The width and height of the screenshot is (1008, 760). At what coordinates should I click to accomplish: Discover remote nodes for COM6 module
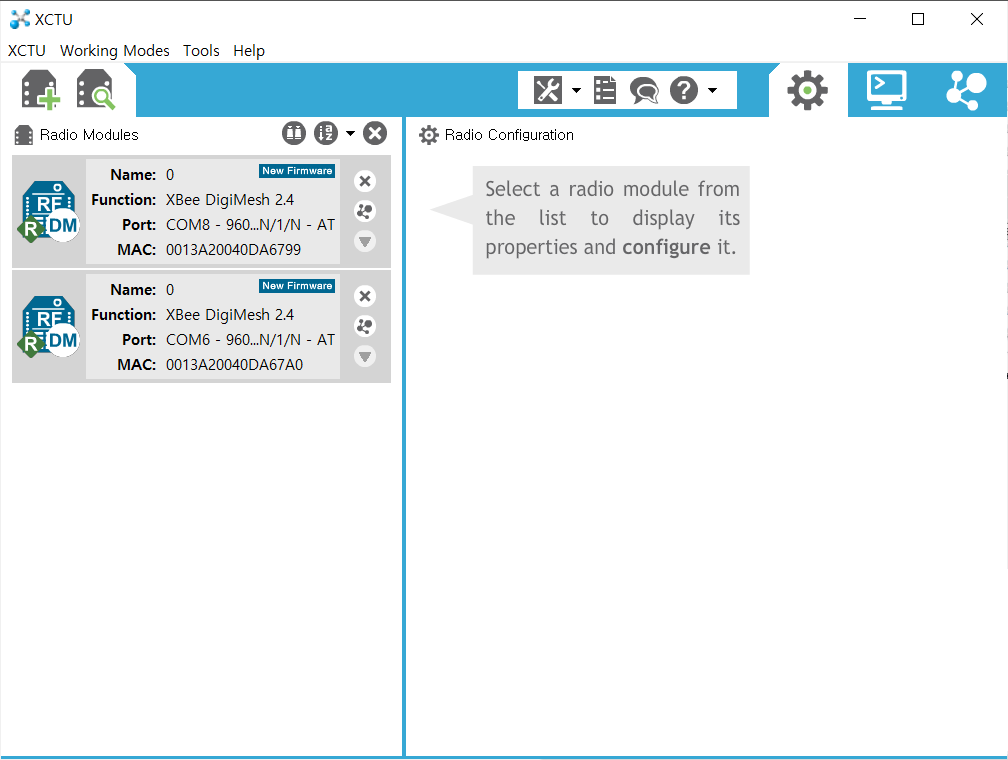tap(365, 326)
